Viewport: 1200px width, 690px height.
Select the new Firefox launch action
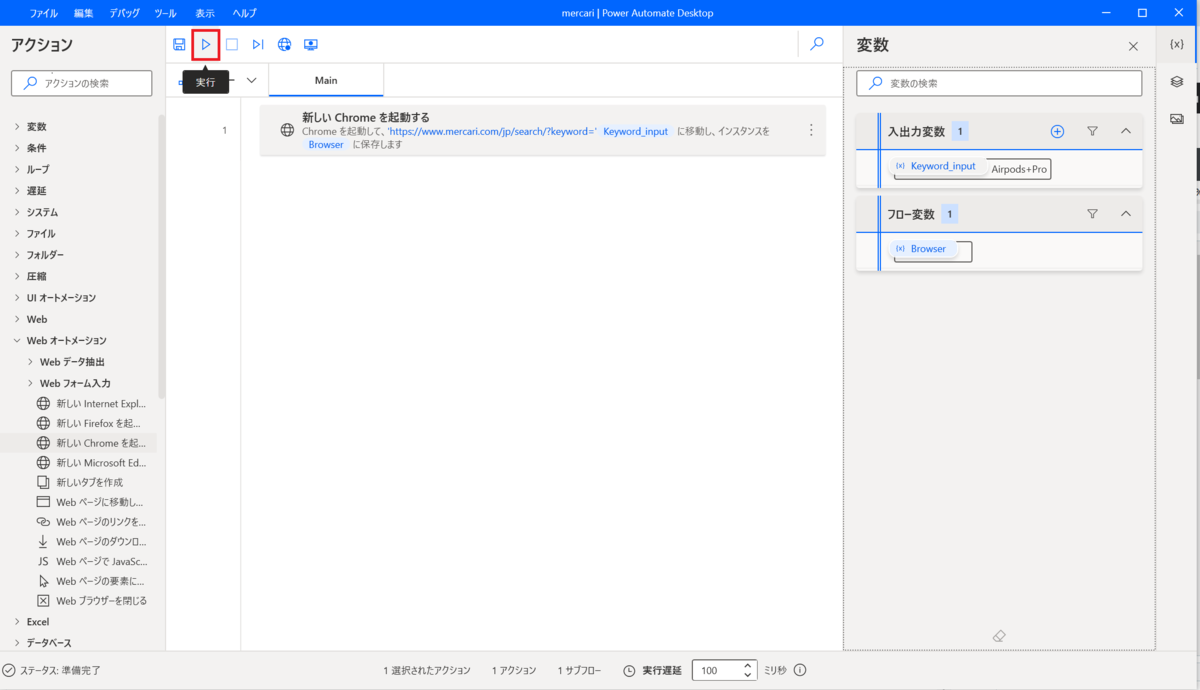point(90,423)
